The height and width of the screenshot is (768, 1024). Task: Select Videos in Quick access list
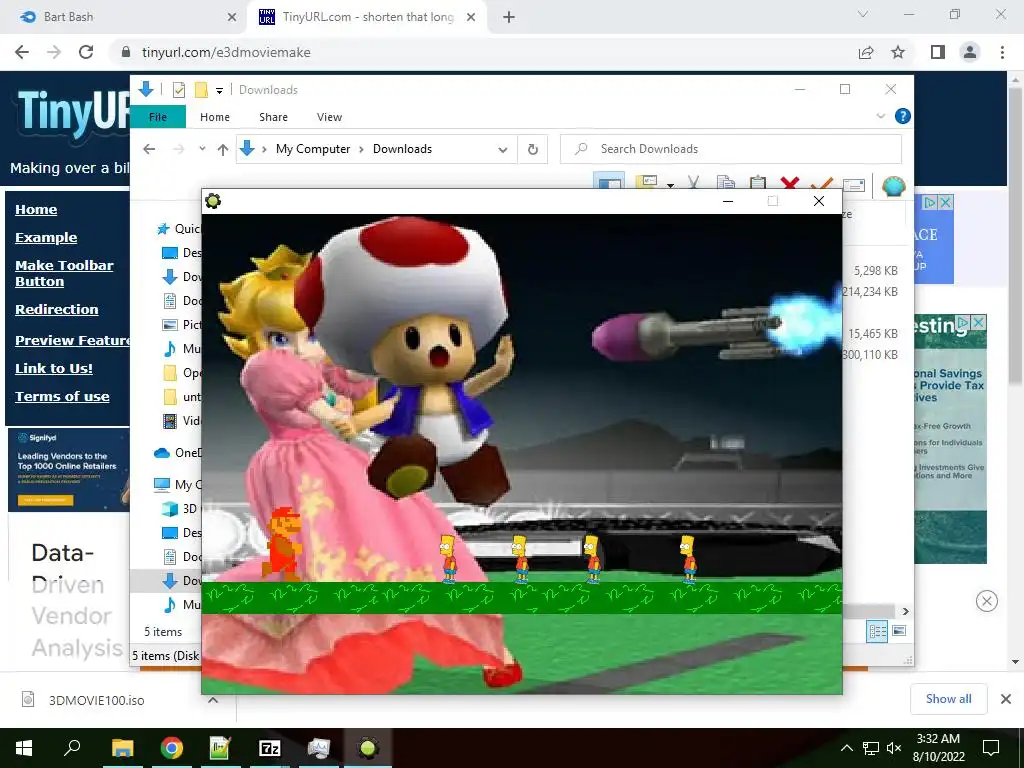tap(182, 421)
